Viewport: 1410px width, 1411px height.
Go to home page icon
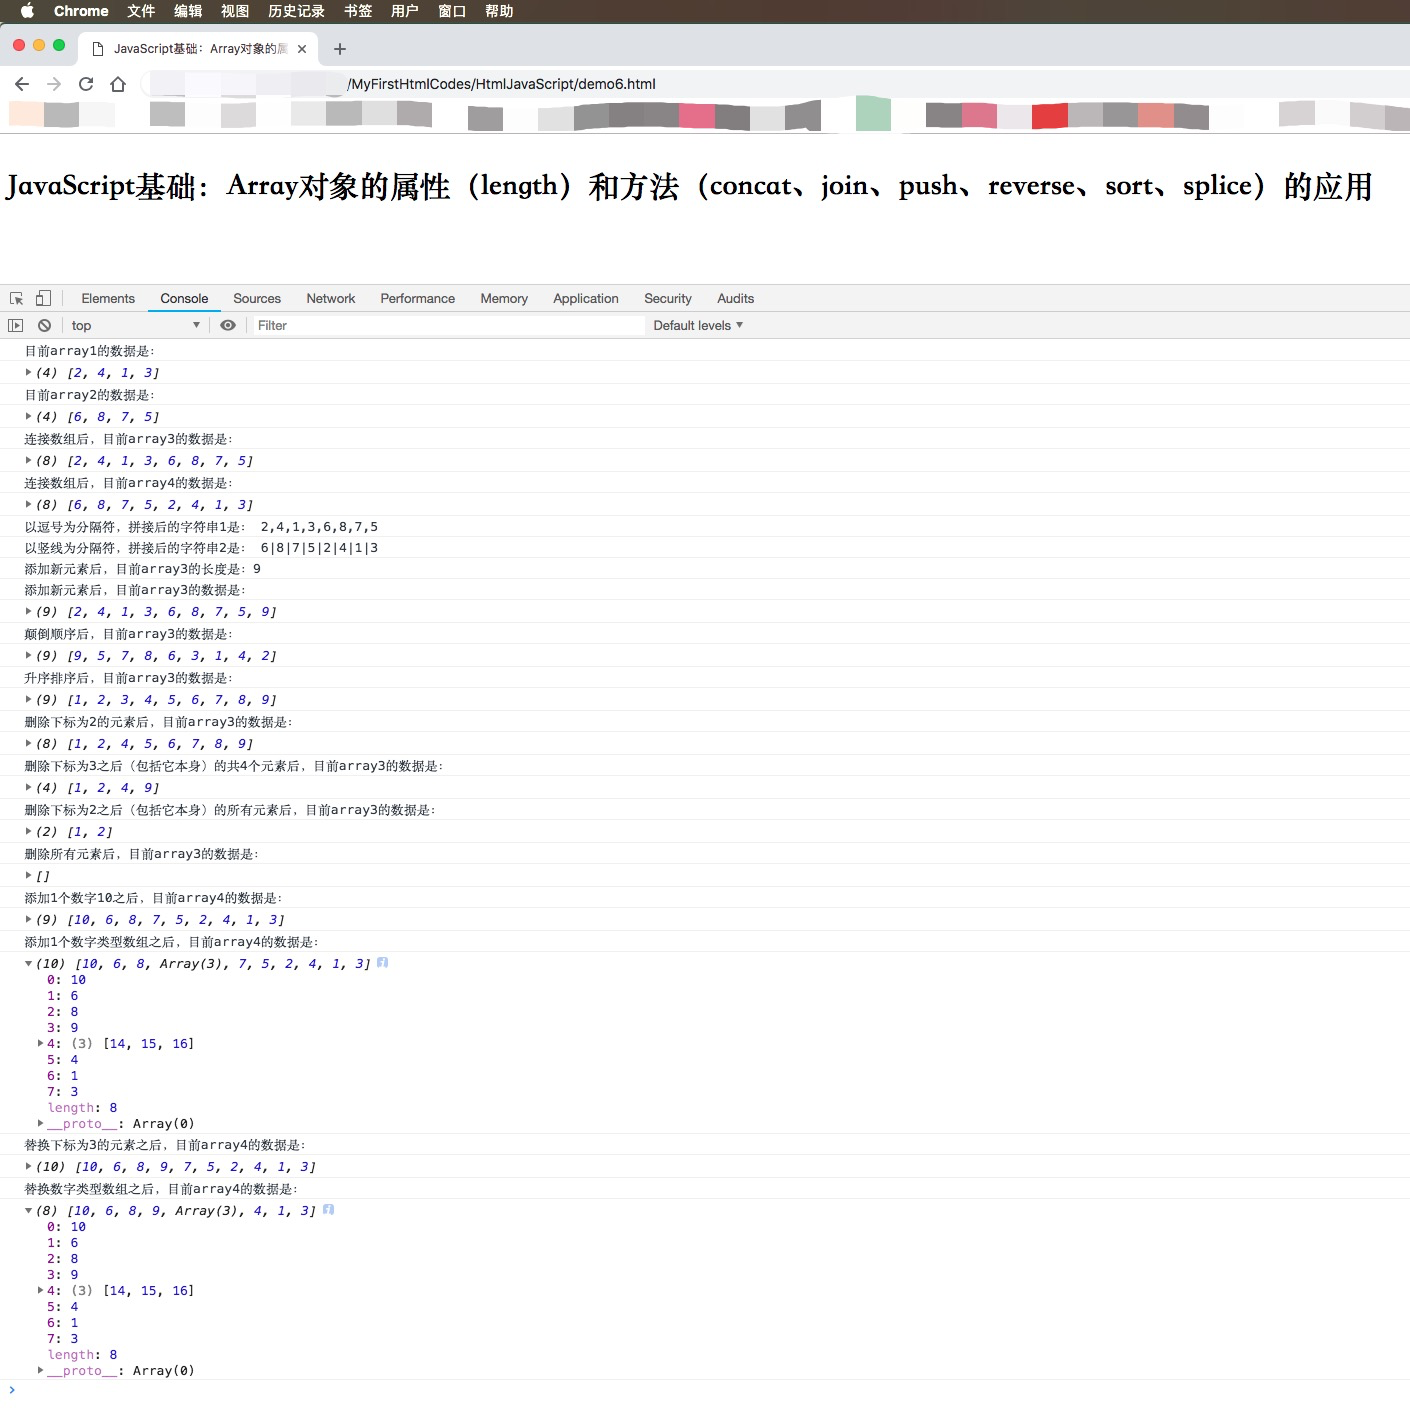118,84
